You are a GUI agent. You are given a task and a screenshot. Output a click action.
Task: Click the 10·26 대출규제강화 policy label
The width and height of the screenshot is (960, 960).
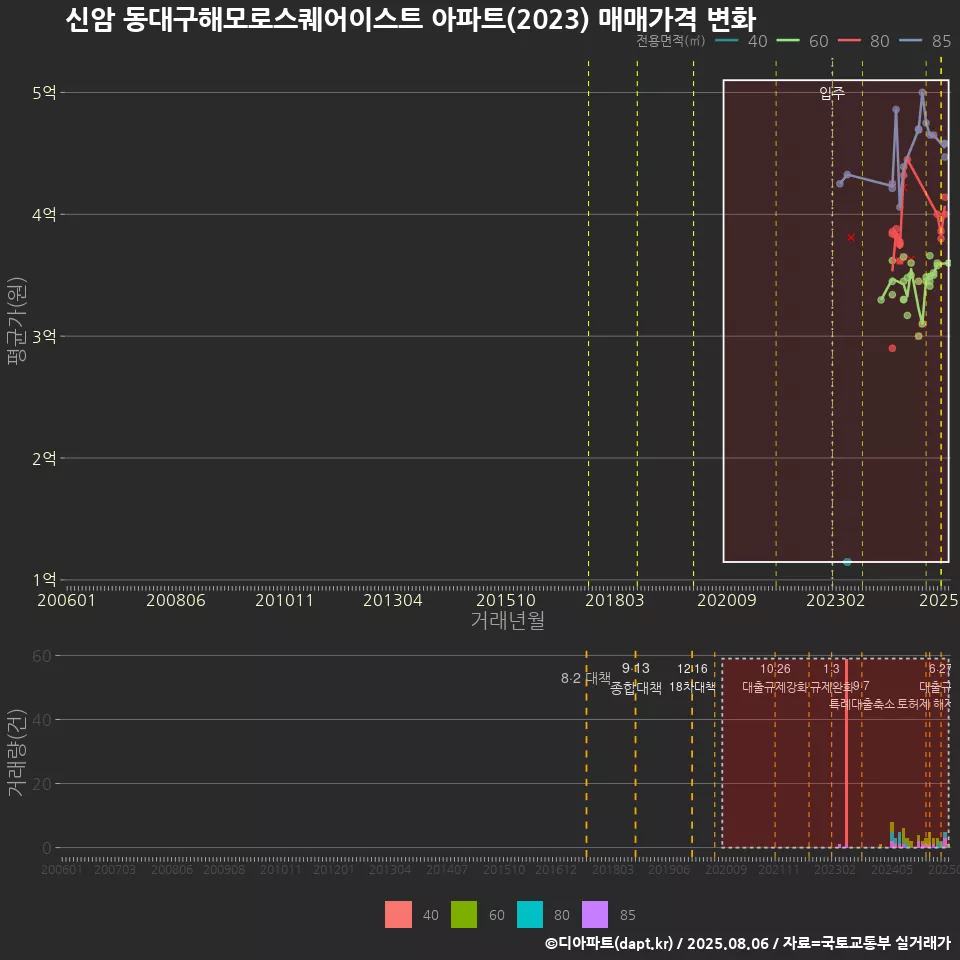pos(775,678)
